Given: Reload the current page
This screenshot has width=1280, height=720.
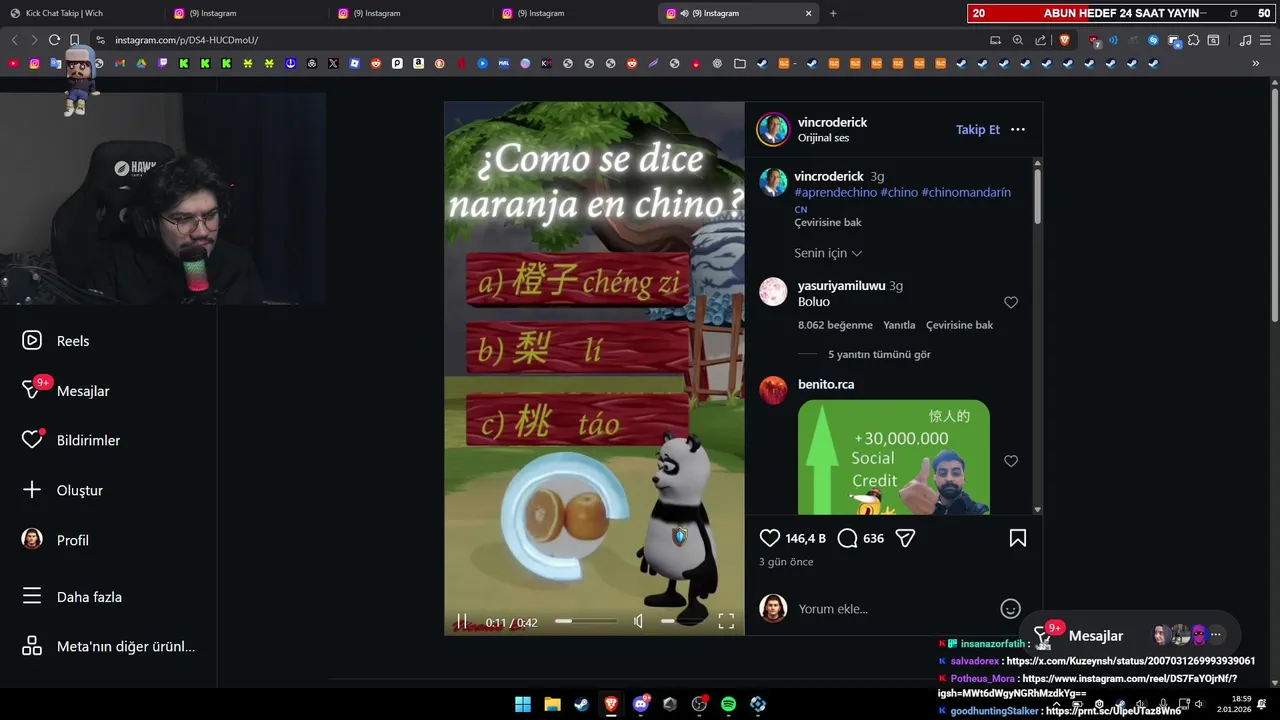Looking at the screenshot, I should coord(54,40).
